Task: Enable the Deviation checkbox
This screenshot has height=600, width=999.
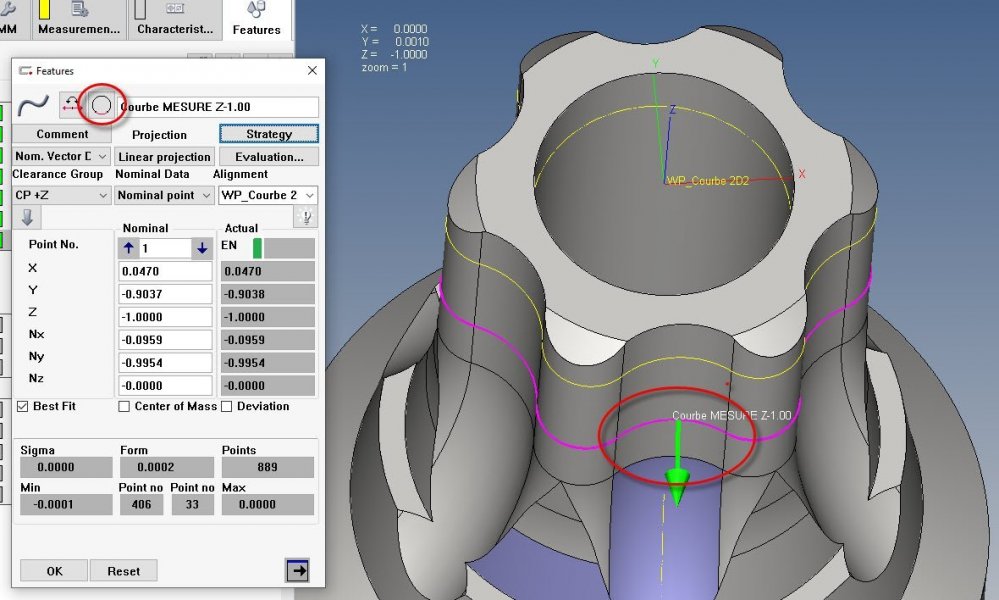Action: 227,406
